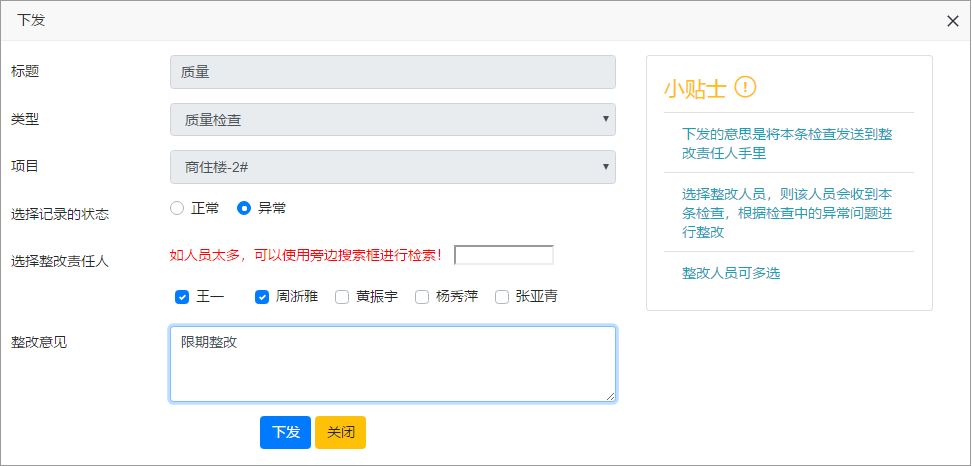Select the 正常 radio option

177,208
